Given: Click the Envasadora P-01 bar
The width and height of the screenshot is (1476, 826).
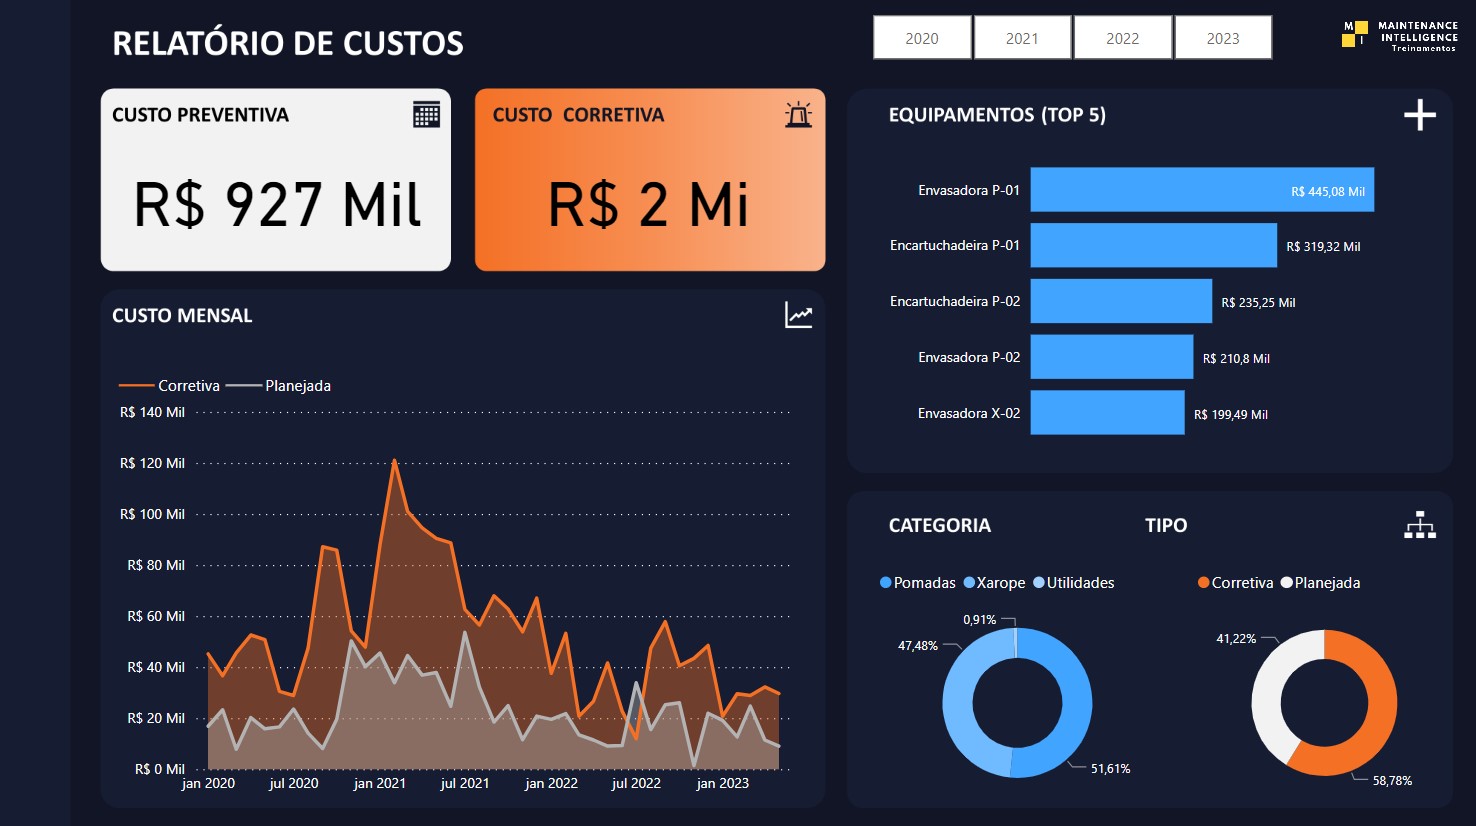Looking at the screenshot, I should tap(1200, 190).
